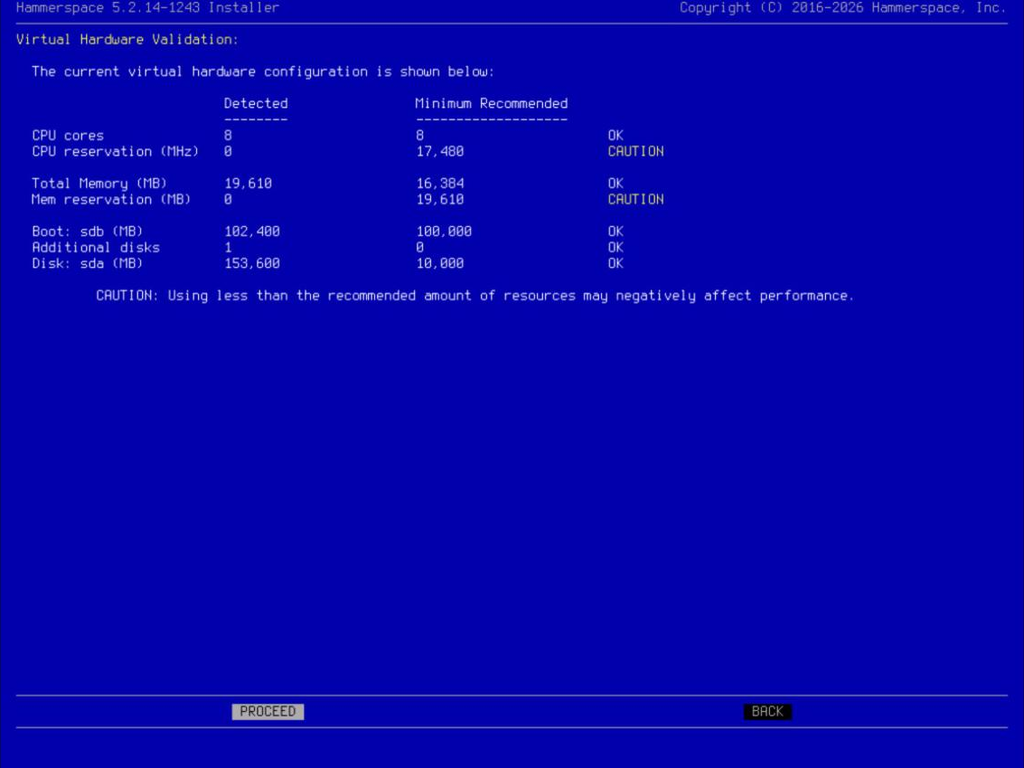Click OK status for Boot: sdb
Image resolution: width=1024 pixels, height=768 pixels.
[616, 231]
